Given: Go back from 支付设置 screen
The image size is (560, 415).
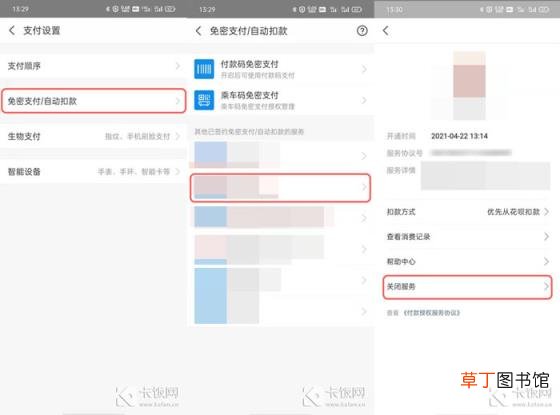Looking at the screenshot, I should point(12,30).
